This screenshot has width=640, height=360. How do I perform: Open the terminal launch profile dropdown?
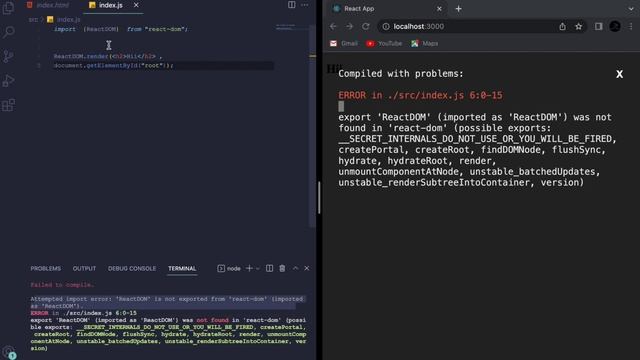coord(258,269)
